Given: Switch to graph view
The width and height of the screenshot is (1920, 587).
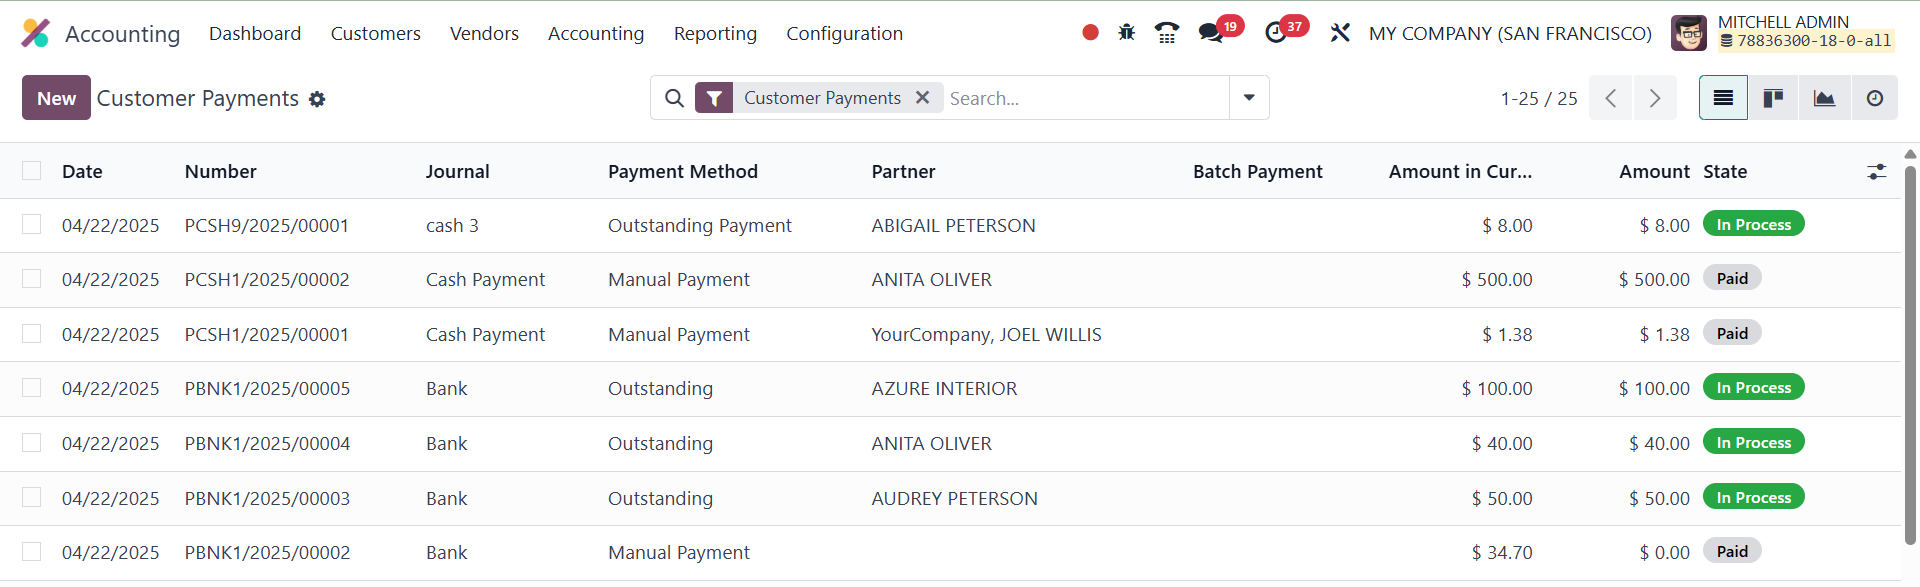Looking at the screenshot, I should click(1824, 98).
